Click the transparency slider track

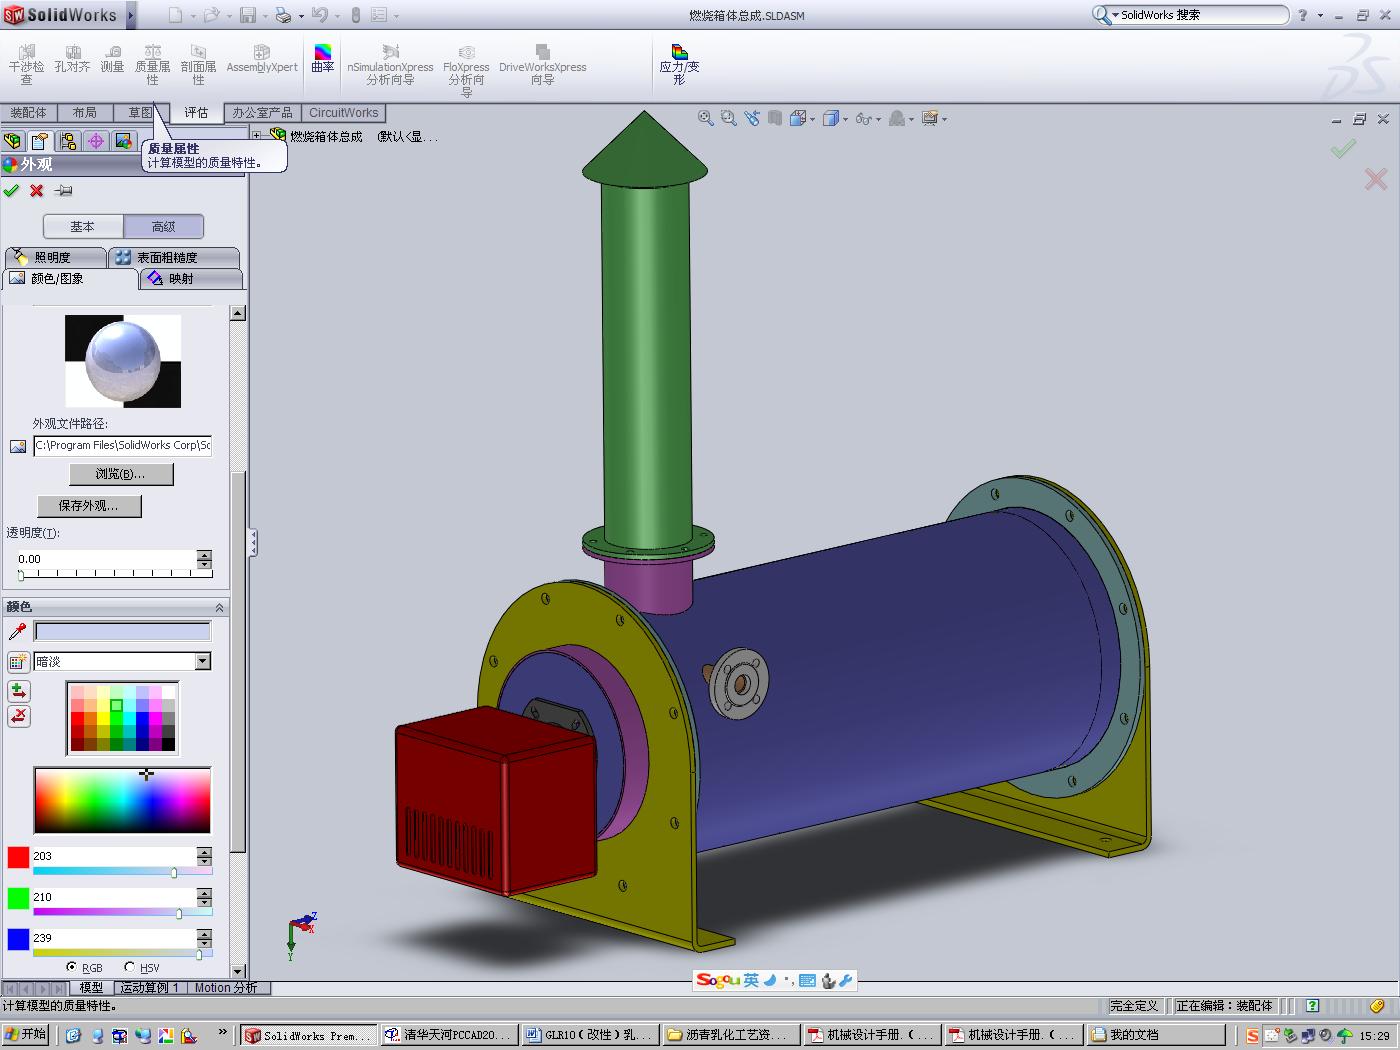point(116,574)
